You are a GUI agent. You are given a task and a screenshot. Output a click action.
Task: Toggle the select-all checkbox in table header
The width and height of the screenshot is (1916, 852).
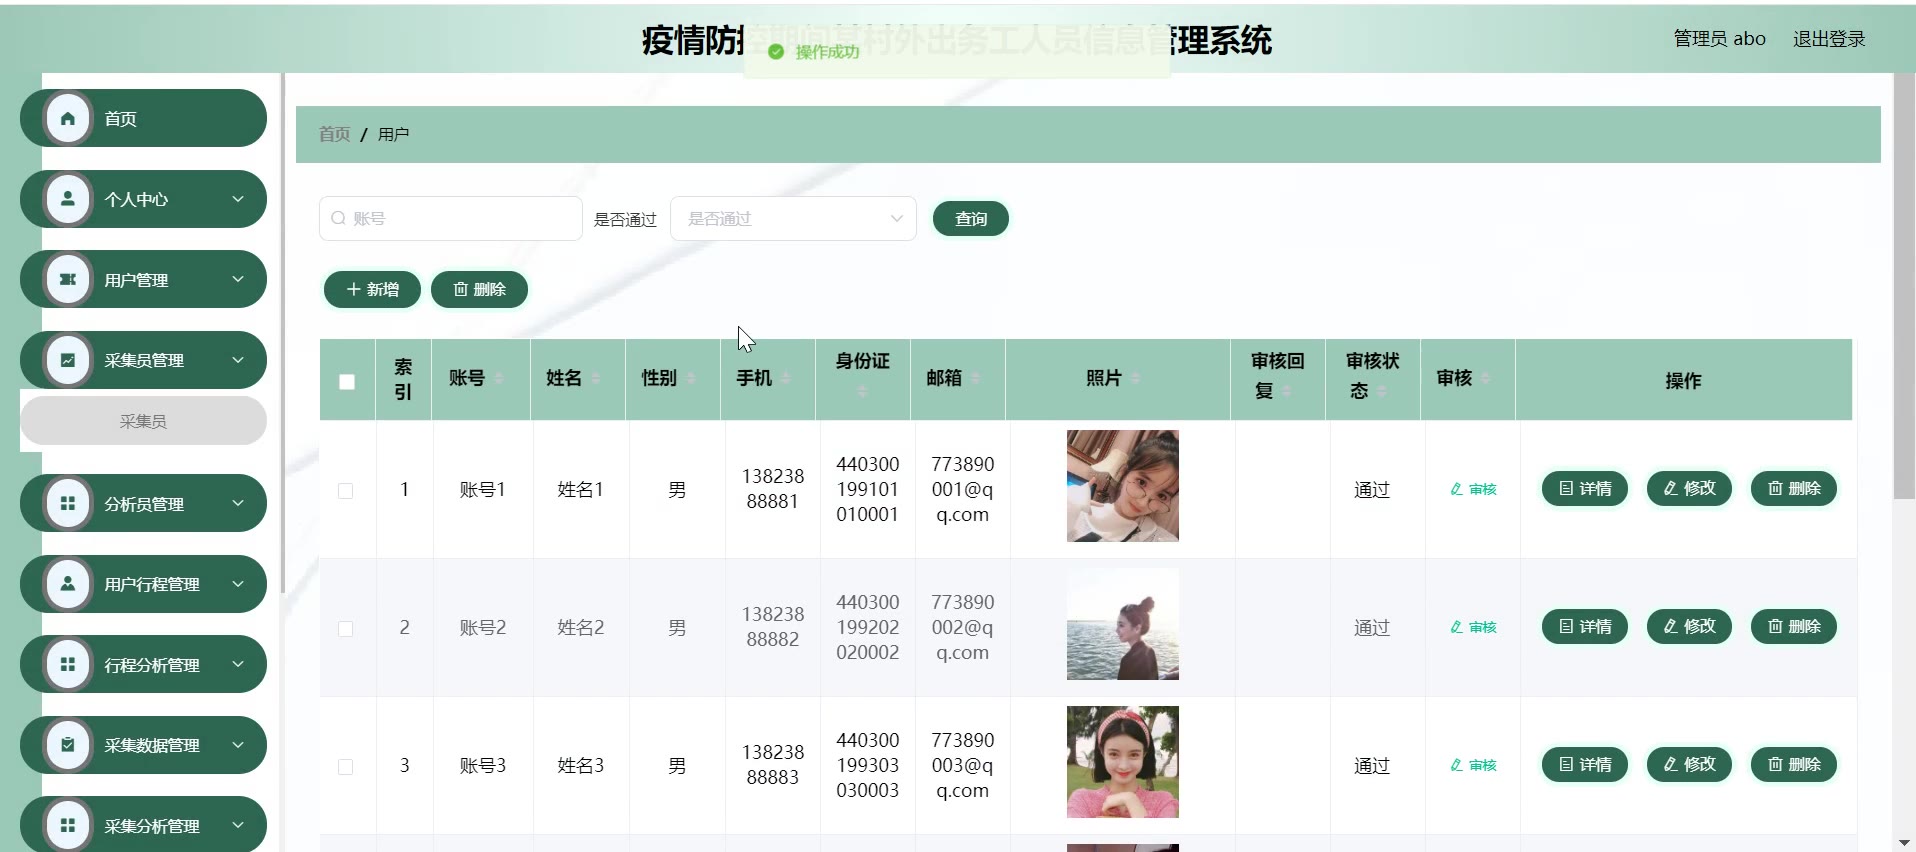point(347,381)
